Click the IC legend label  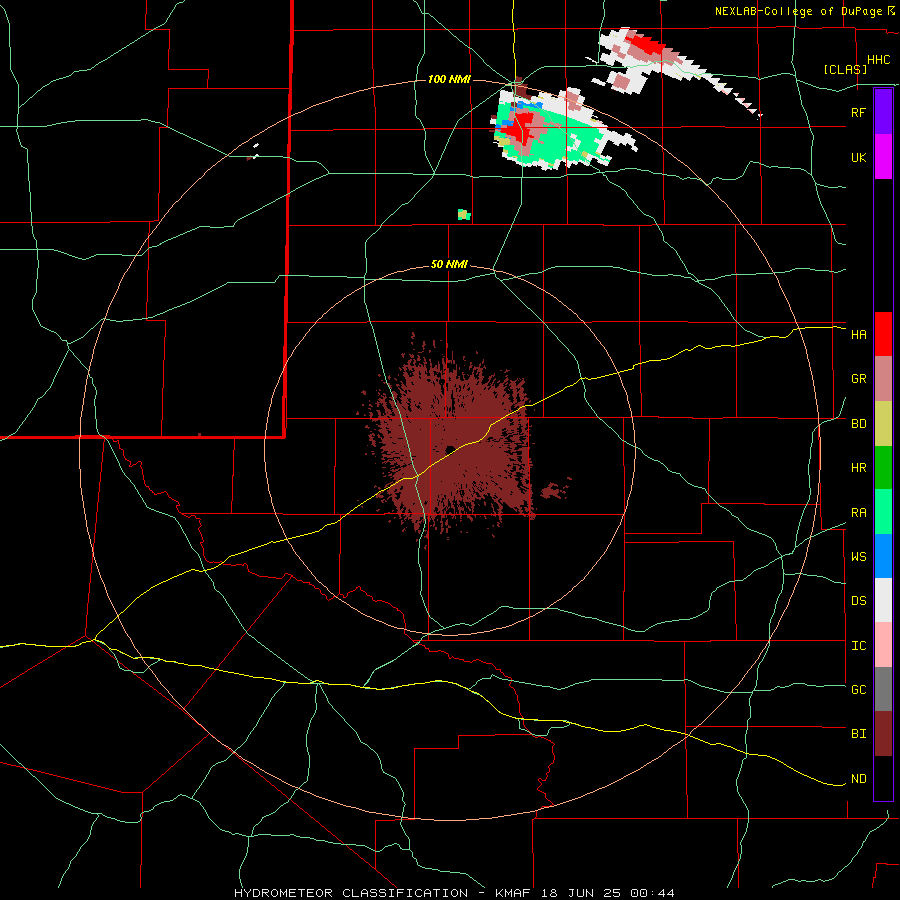[858, 646]
